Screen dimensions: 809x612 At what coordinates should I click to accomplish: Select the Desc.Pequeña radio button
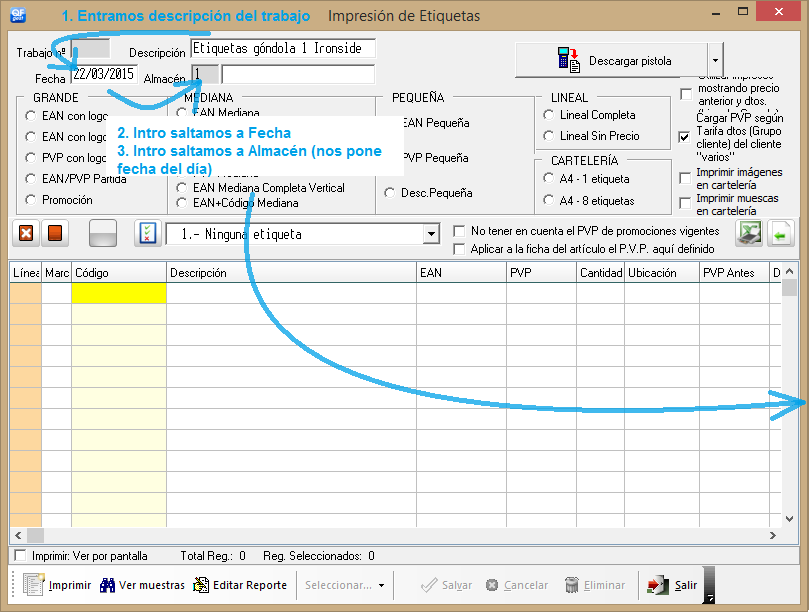click(390, 192)
